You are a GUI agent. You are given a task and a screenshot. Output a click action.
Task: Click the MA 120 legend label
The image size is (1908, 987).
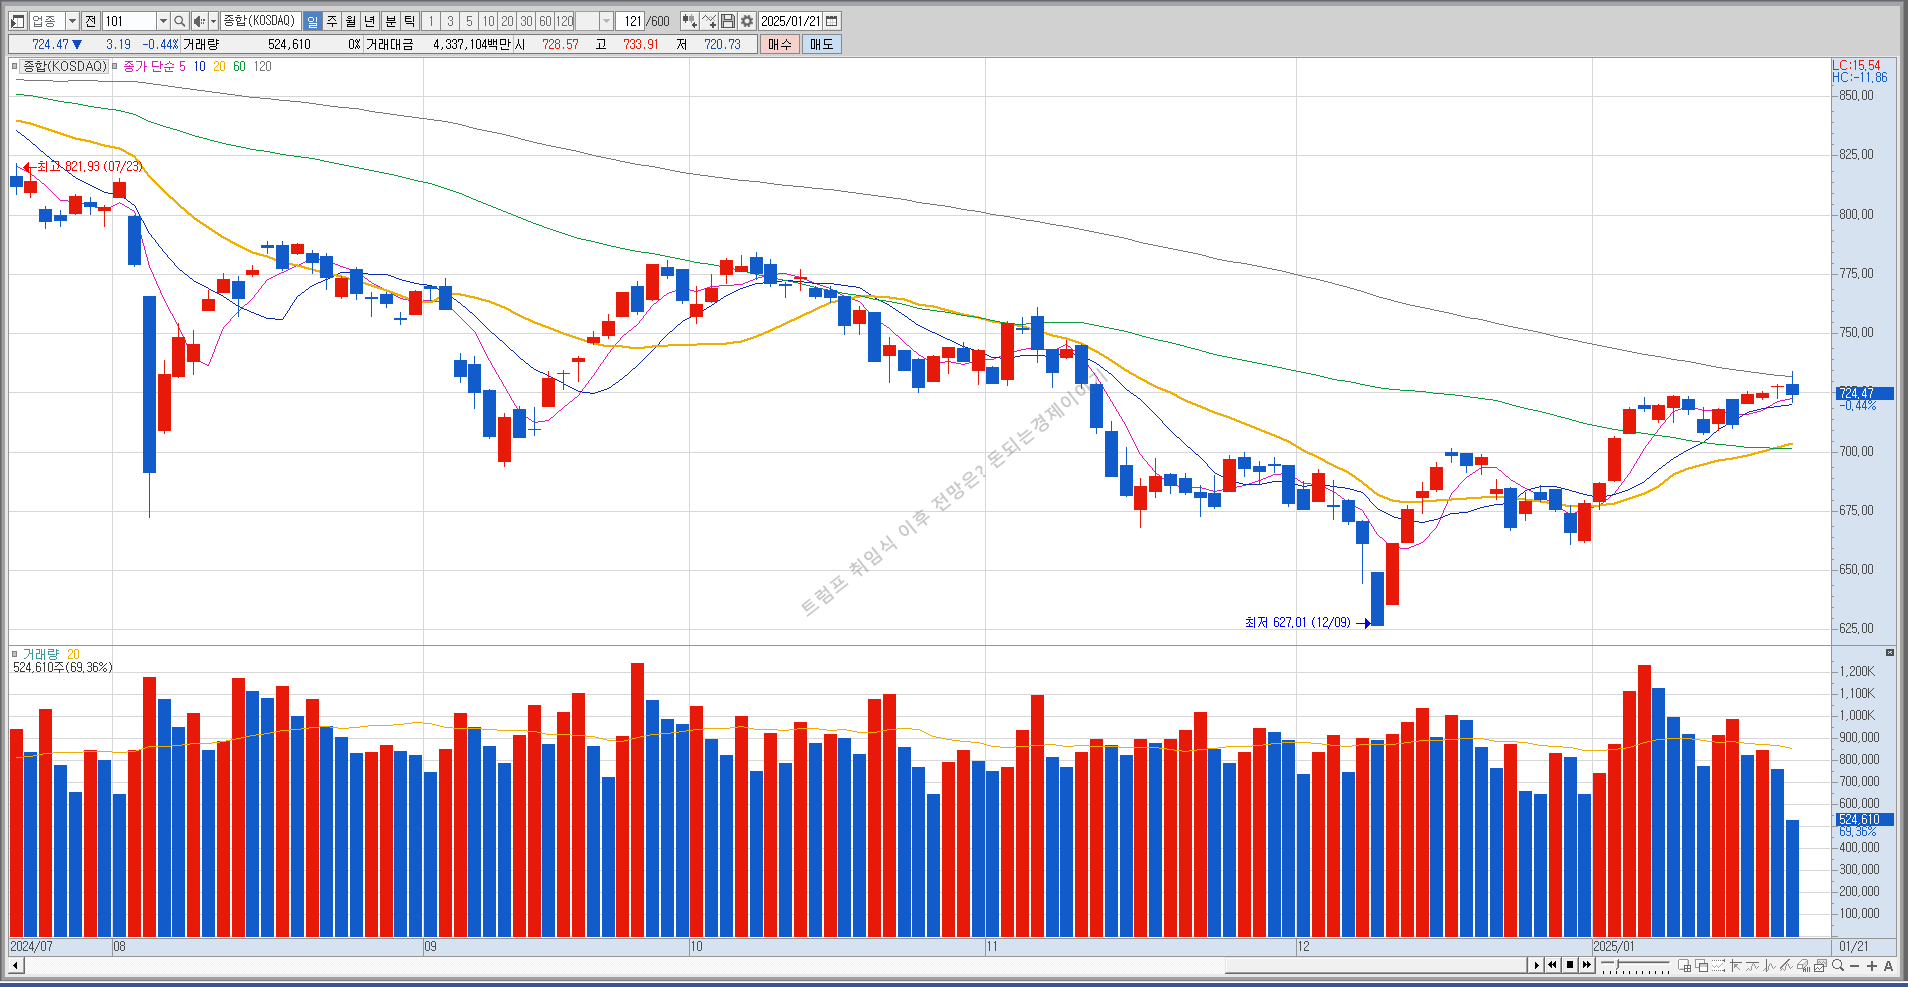click(x=262, y=66)
